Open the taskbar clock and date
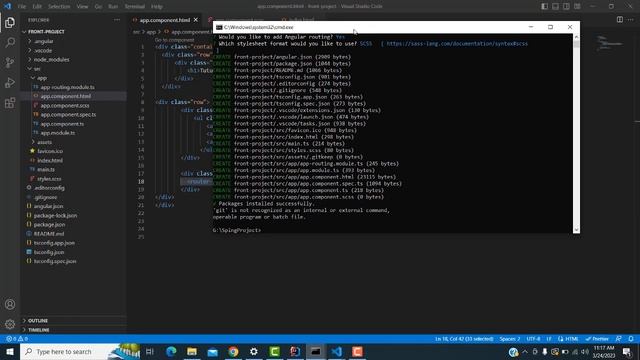 coord(604,352)
